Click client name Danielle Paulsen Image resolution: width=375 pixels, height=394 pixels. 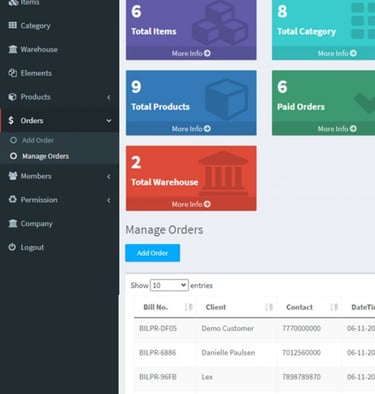tap(228, 353)
